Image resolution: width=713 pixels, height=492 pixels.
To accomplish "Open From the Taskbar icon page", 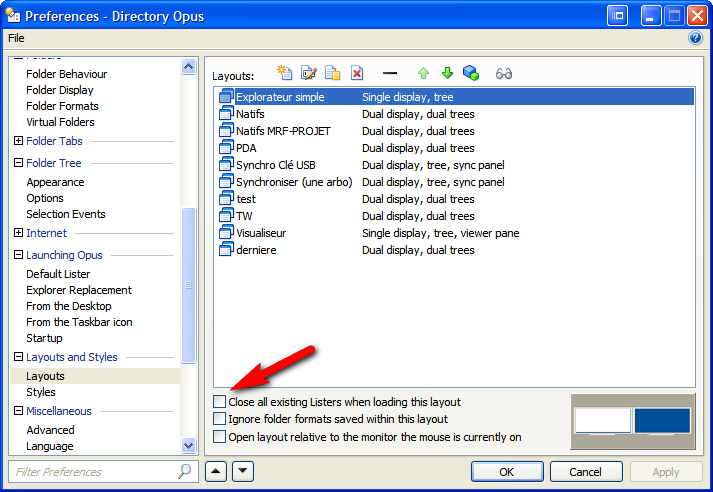I will tap(79, 321).
